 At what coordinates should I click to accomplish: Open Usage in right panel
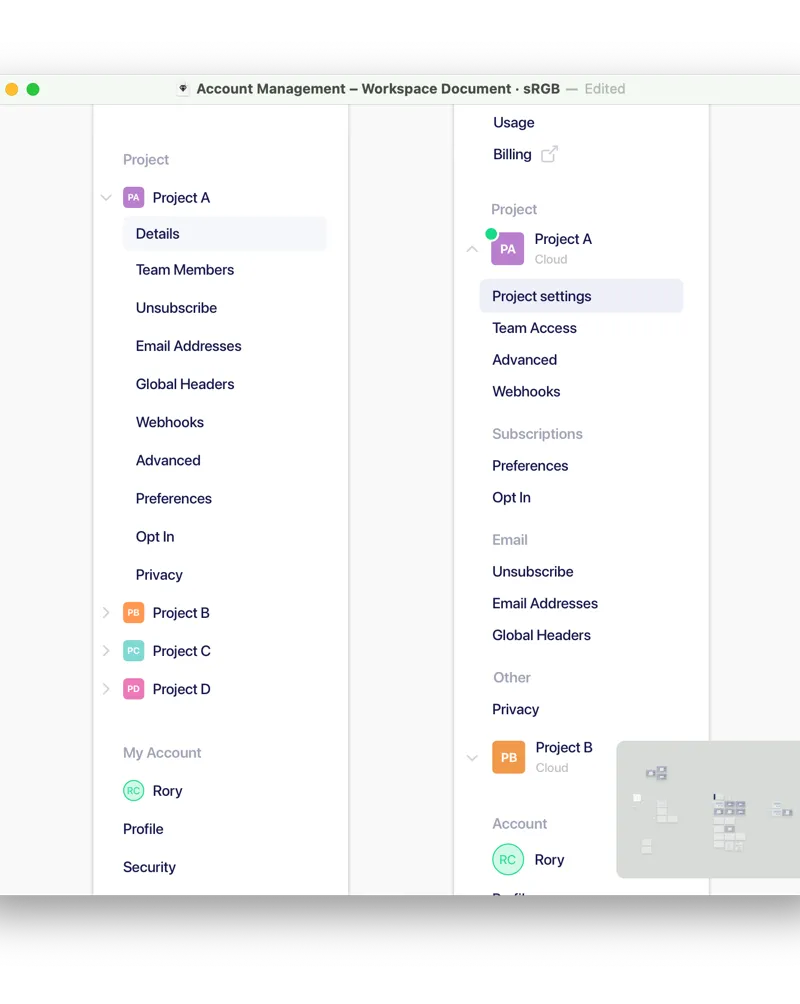514,122
